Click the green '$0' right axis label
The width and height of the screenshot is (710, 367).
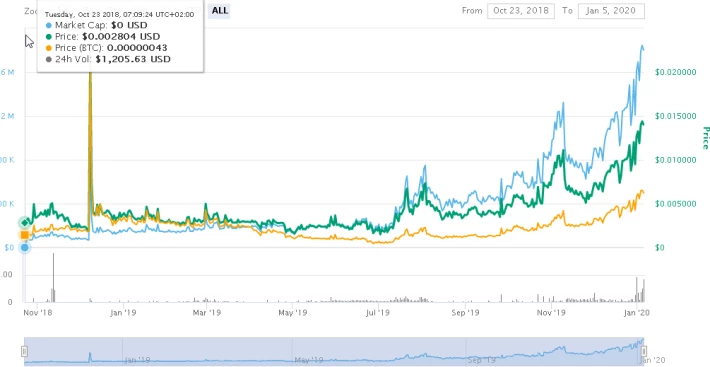point(659,248)
